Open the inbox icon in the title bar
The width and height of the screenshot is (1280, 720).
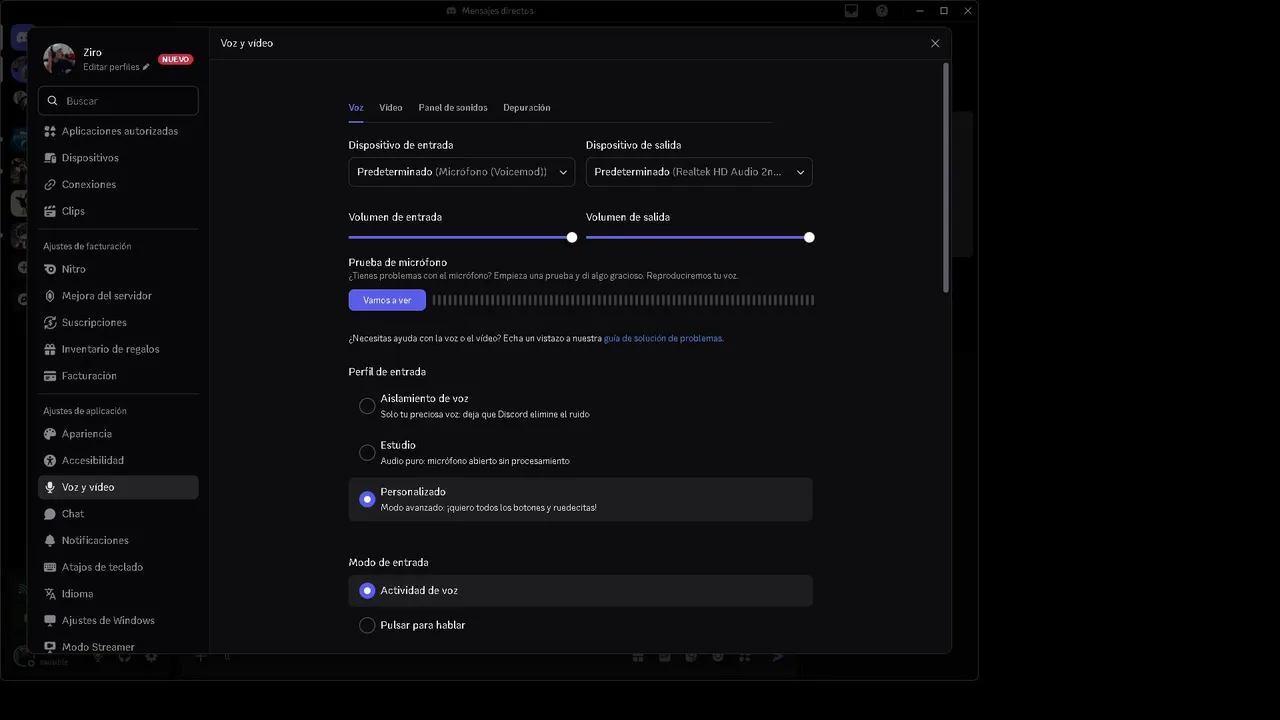click(x=852, y=11)
